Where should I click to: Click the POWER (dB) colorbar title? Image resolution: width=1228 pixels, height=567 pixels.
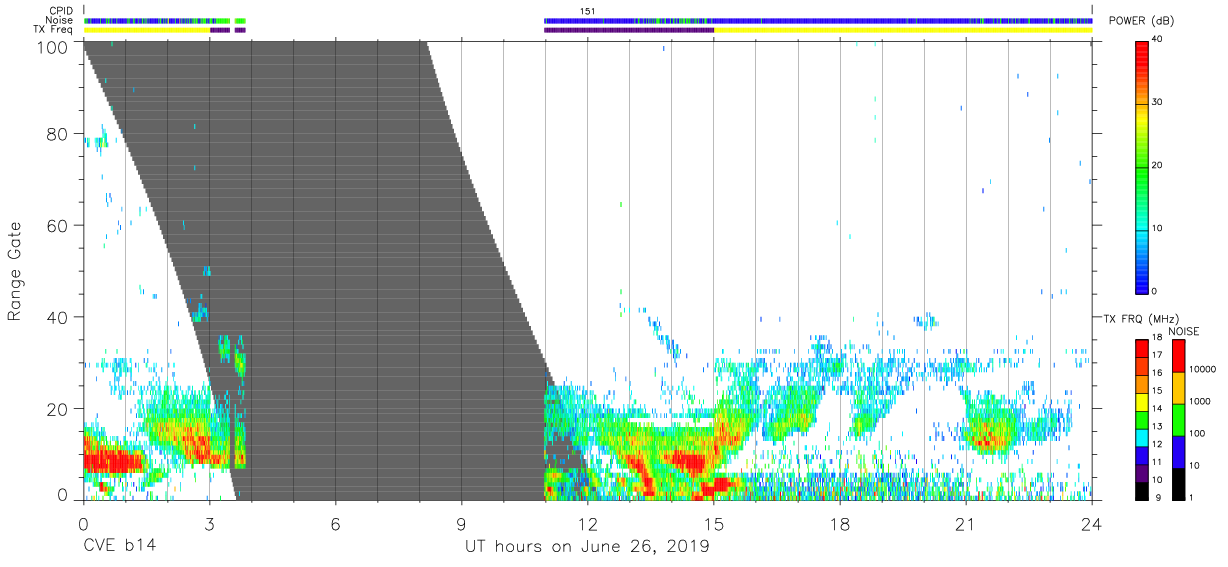1144,21
